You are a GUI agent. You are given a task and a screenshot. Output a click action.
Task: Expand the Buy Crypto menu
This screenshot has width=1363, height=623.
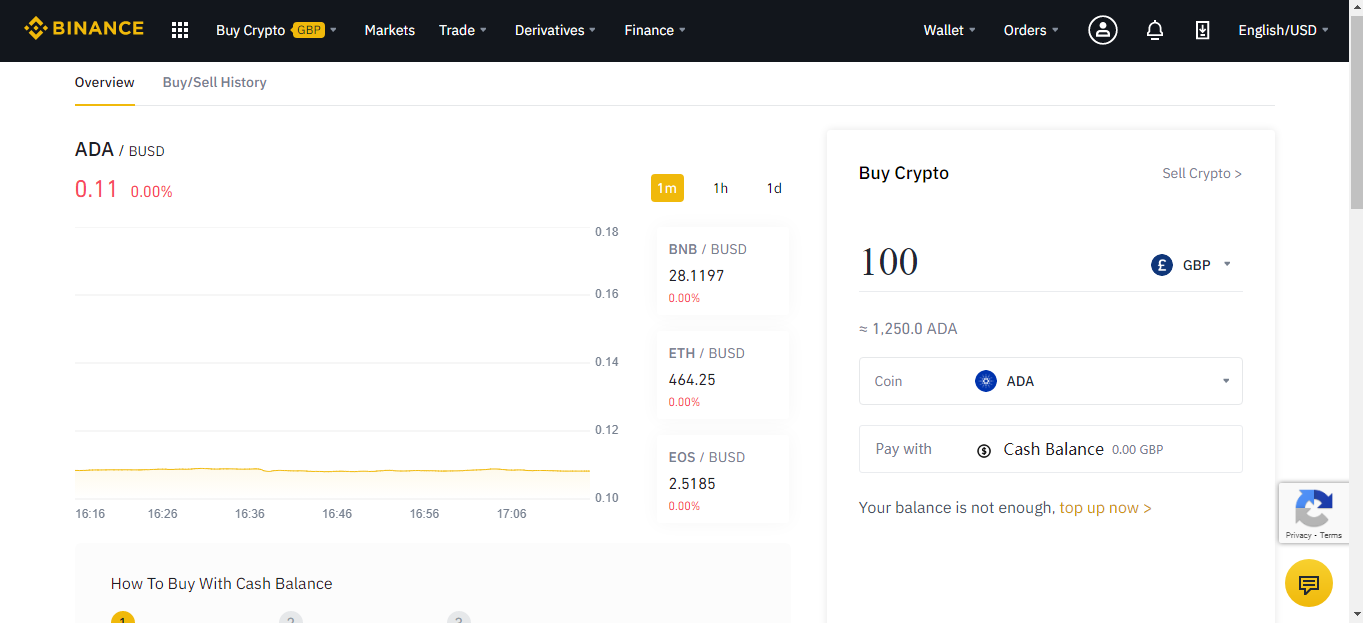(x=276, y=30)
